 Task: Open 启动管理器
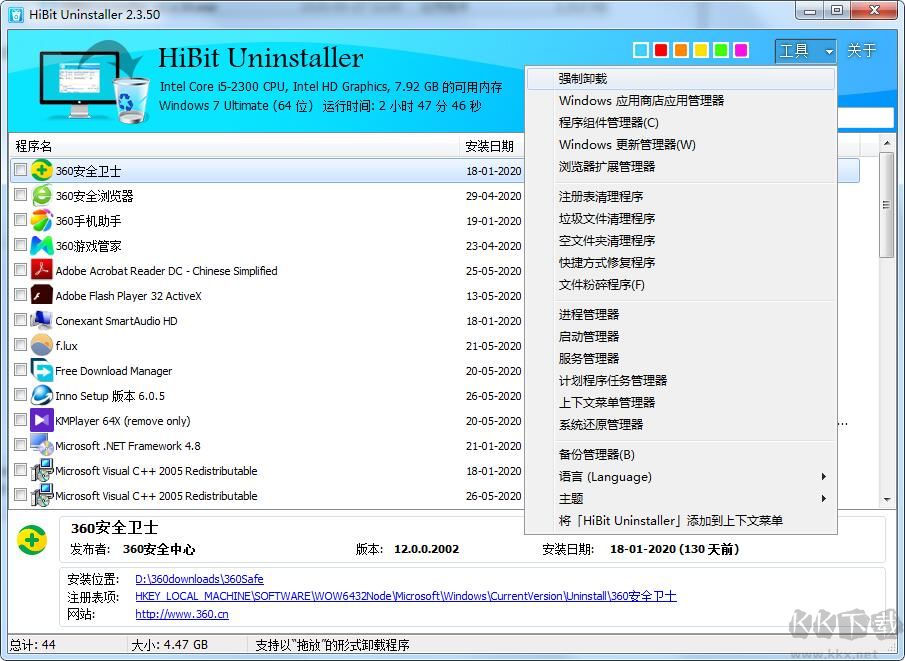(x=682, y=336)
